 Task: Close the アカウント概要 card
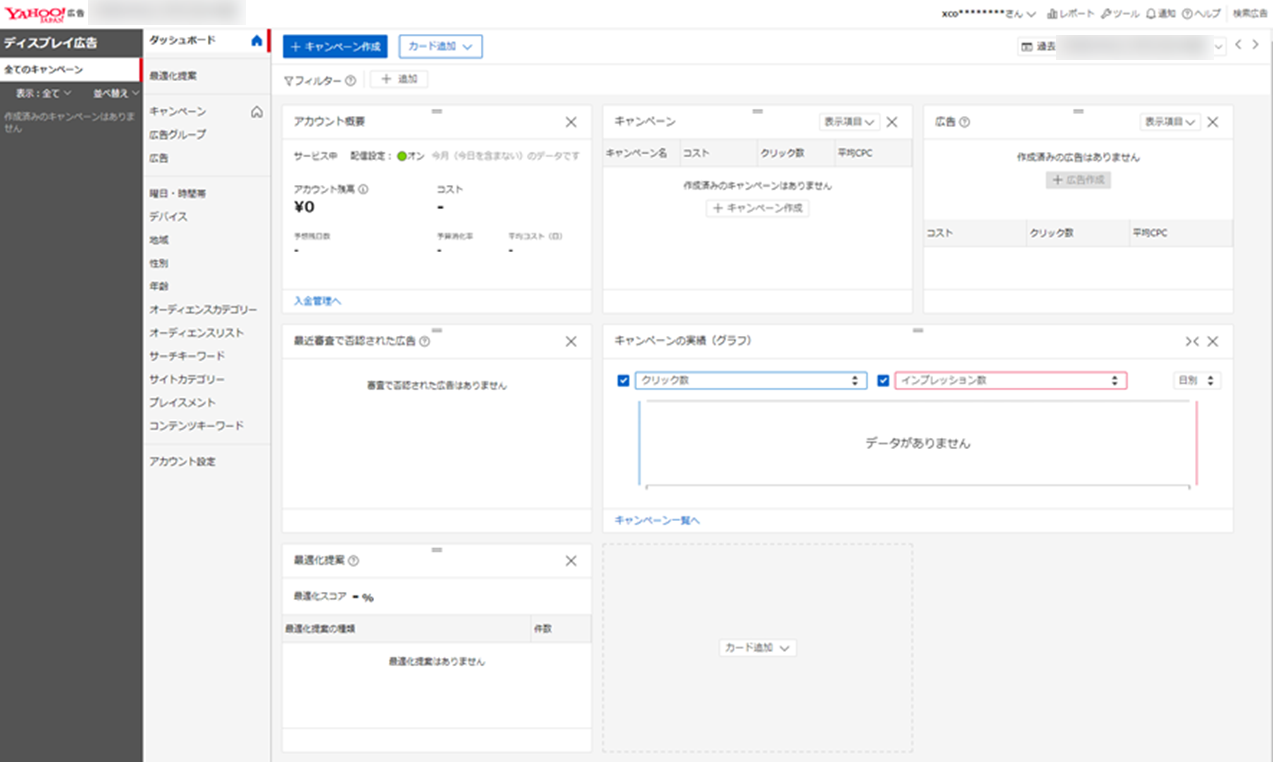[571, 122]
